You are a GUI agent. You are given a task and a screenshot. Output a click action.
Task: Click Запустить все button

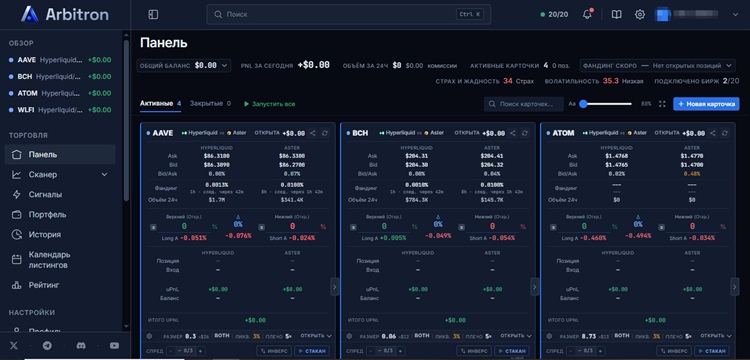(x=269, y=104)
